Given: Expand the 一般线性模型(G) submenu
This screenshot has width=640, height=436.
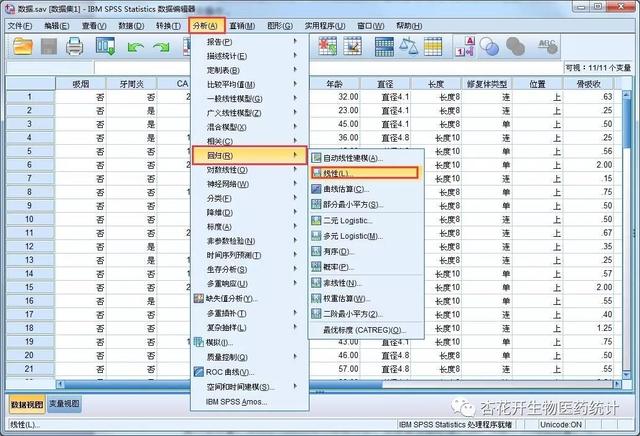Looking at the screenshot, I should (x=249, y=99).
